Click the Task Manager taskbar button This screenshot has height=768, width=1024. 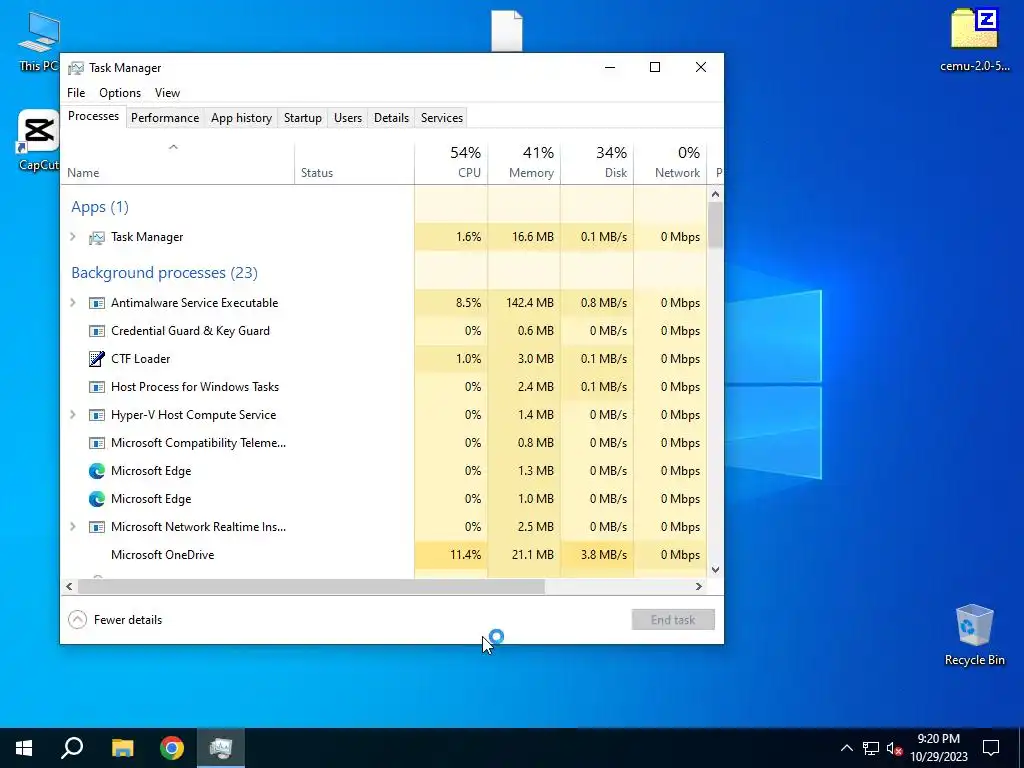pos(221,748)
